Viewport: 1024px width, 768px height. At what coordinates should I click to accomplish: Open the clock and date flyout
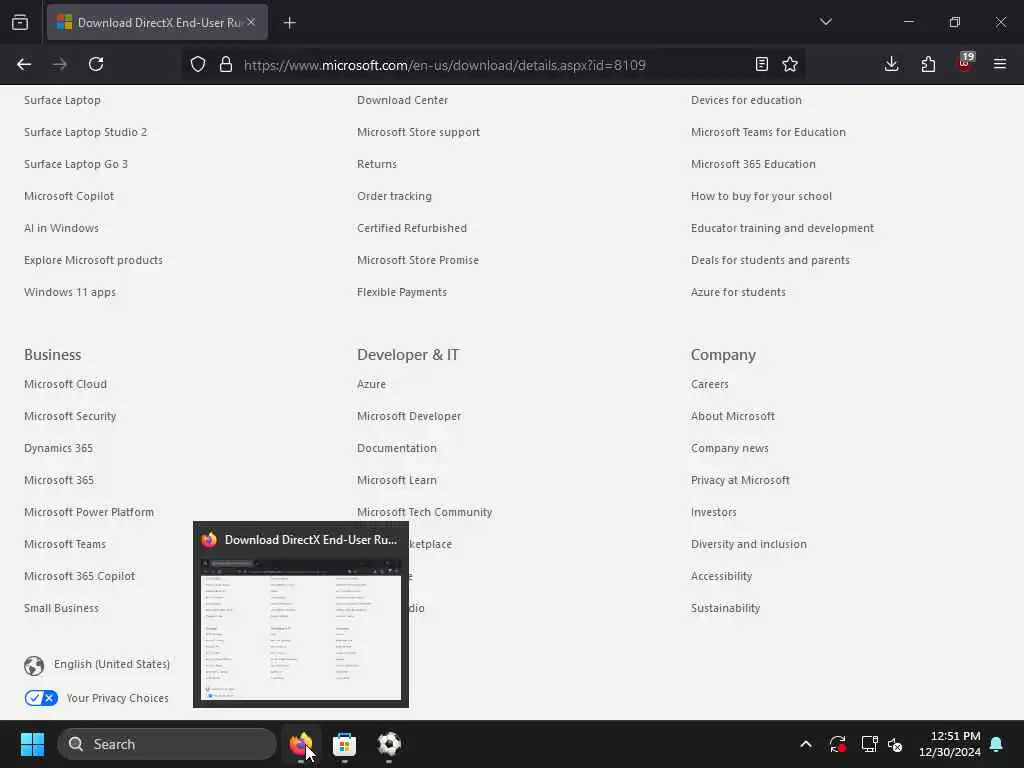pyautogui.click(x=950, y=744)
